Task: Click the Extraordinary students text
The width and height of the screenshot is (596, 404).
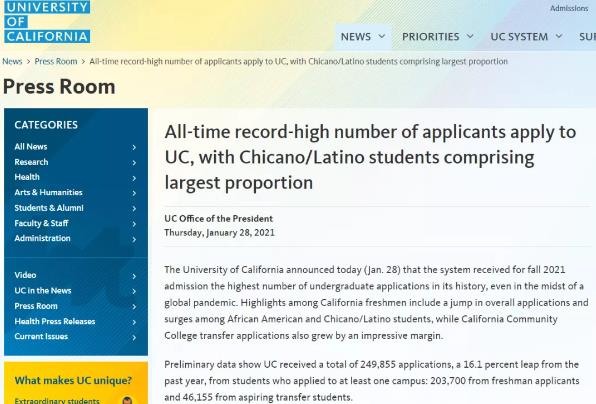Action: (x=57, y=401)
